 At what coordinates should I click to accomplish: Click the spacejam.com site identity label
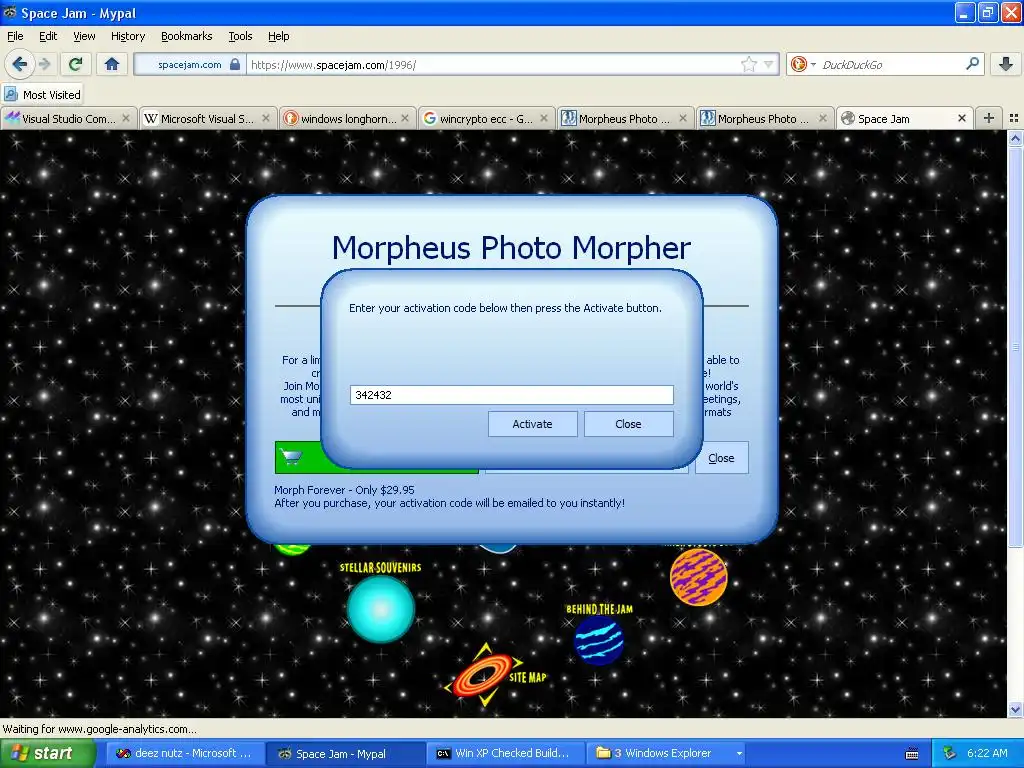tap(189, 64)
